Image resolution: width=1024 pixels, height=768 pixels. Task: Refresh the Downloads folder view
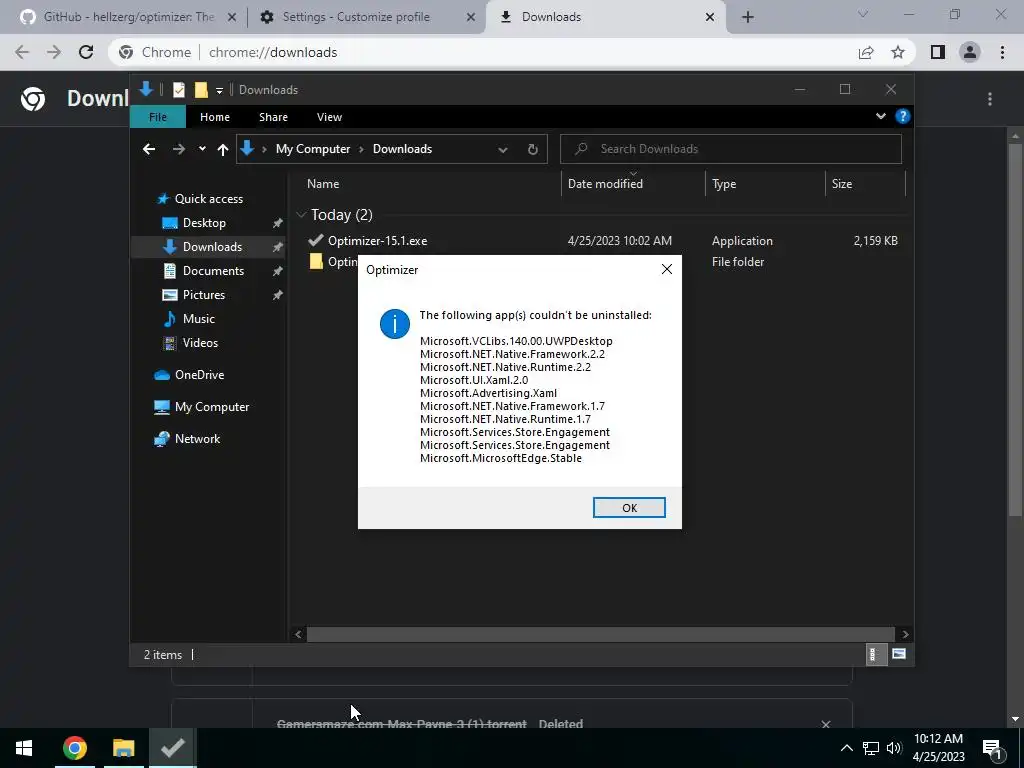point(532,150)
